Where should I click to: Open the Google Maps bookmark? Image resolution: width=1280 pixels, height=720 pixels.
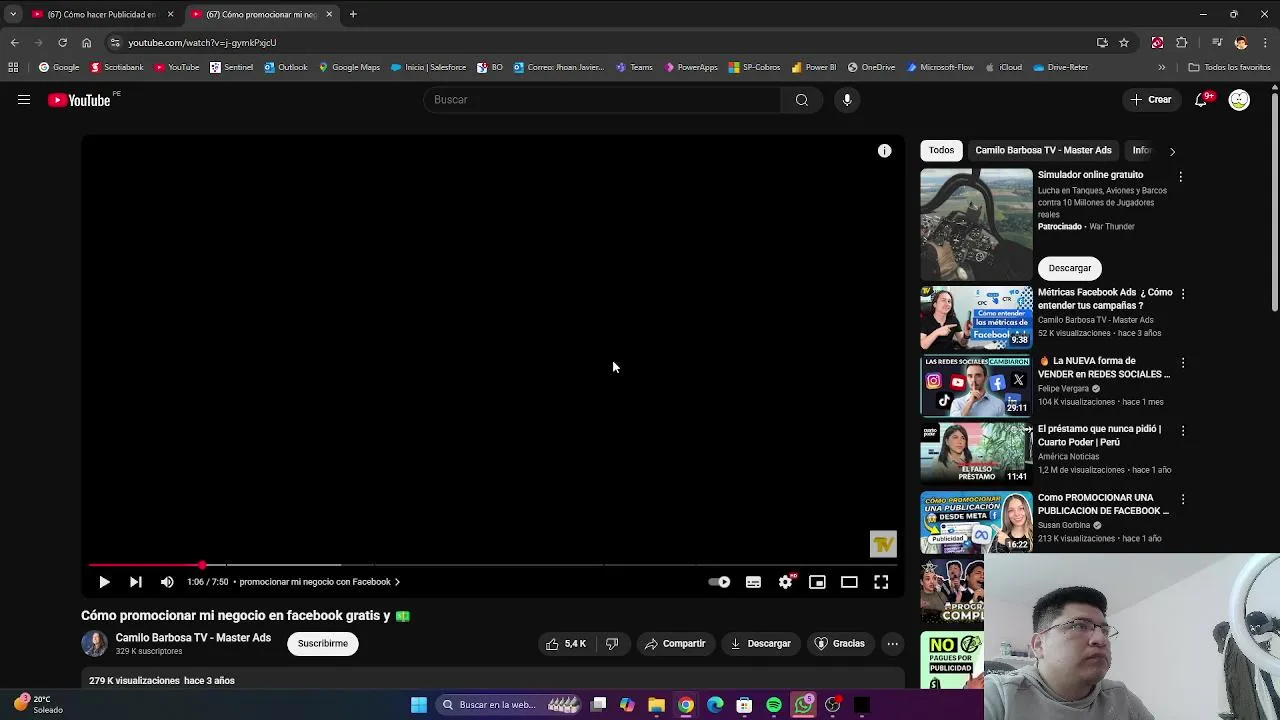pyautogui.click(x=349, y=68)
